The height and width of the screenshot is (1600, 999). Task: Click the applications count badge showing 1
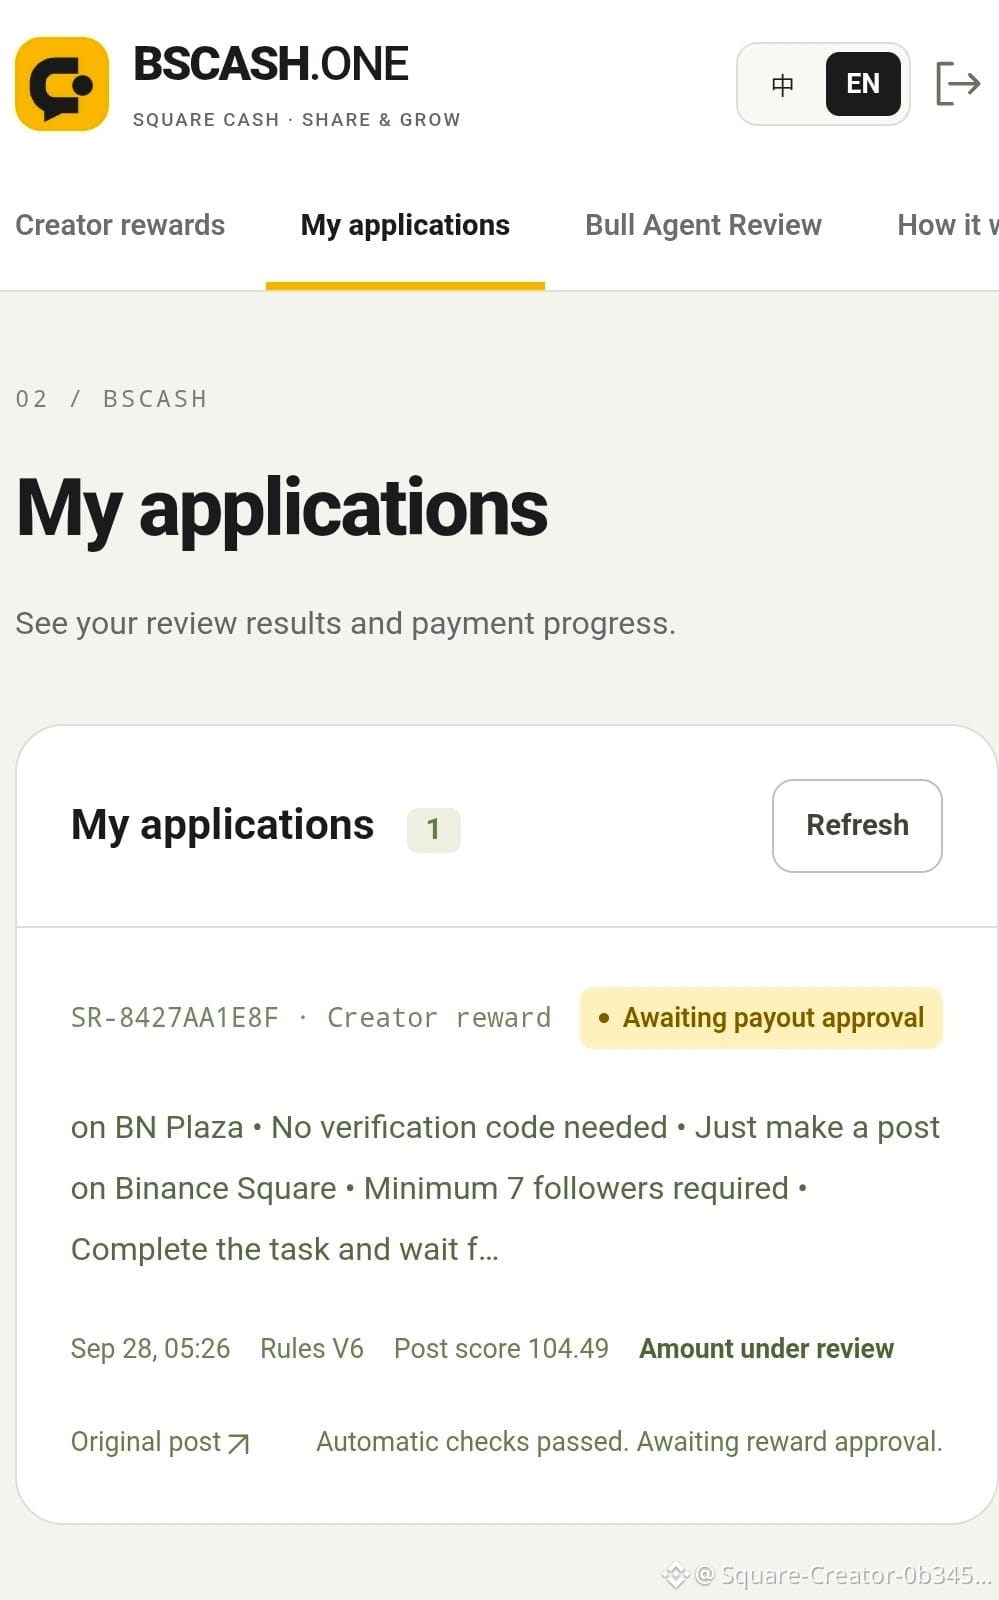433,830
